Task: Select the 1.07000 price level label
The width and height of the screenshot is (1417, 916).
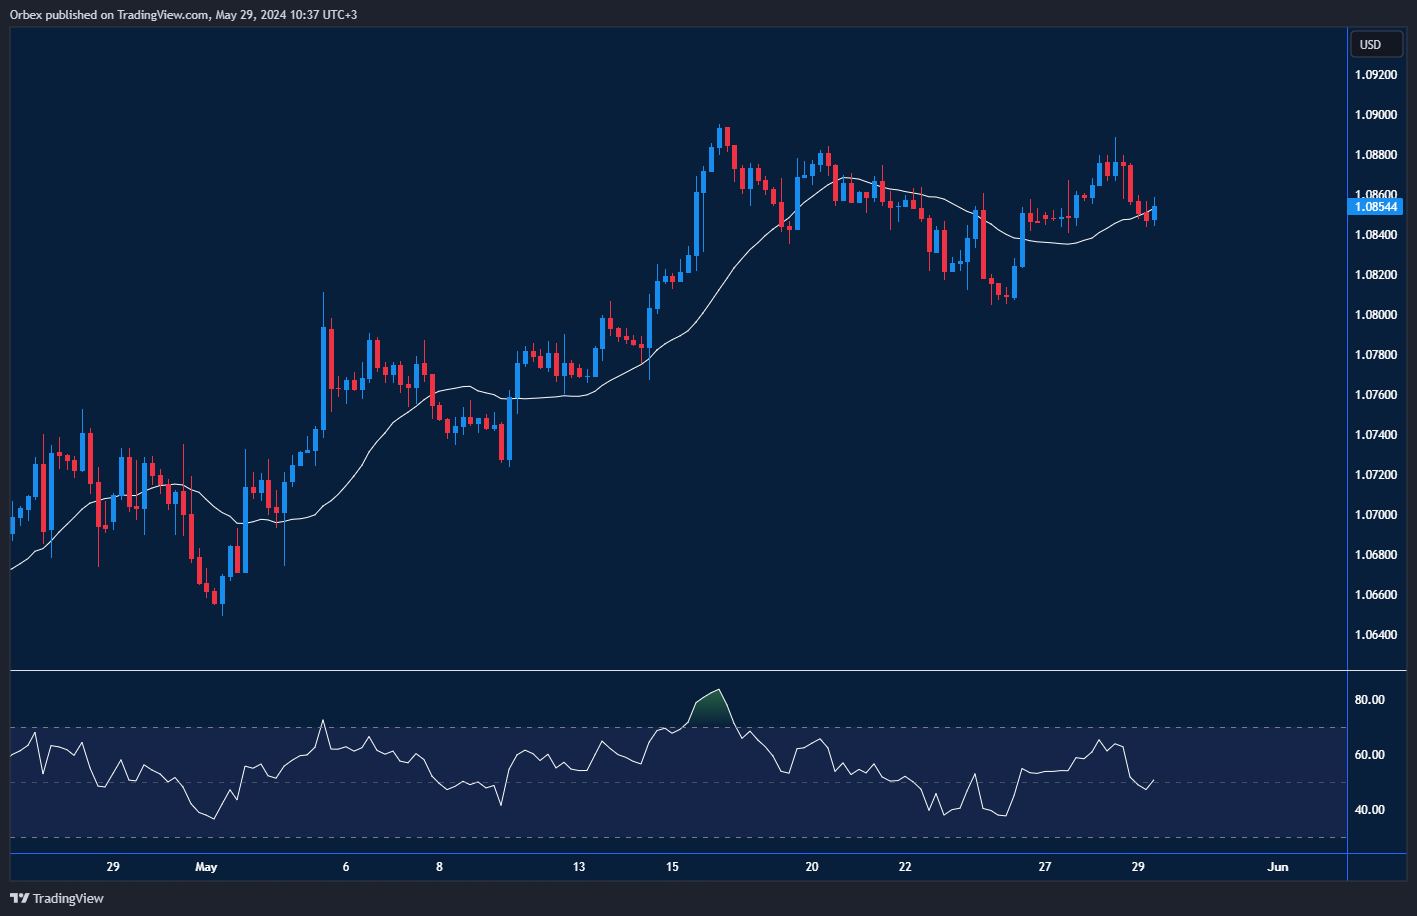Action: click(x=1376, y=515)
